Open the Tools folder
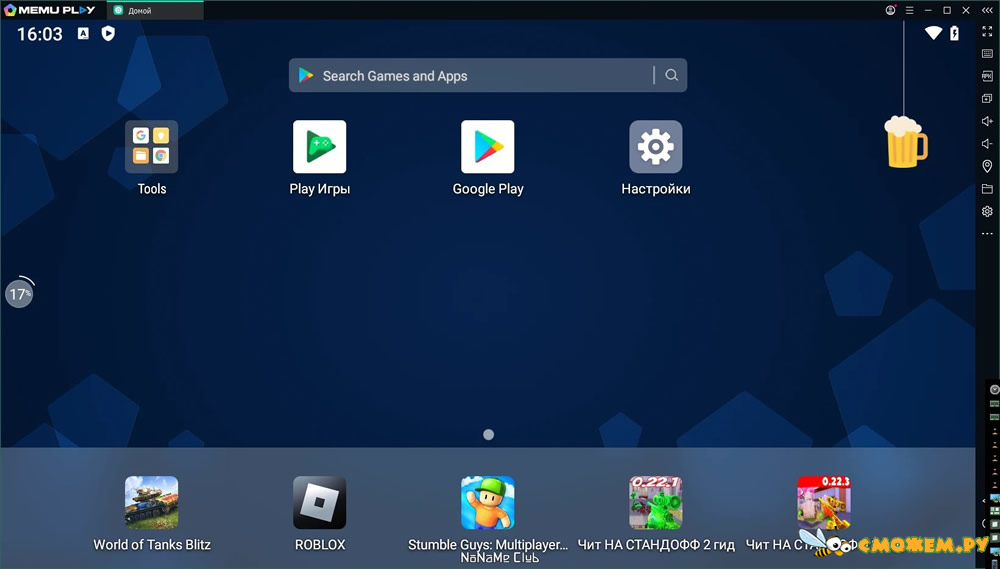Screen dimensions: 1000x569 pyautogui.click(x=151, y=147)
